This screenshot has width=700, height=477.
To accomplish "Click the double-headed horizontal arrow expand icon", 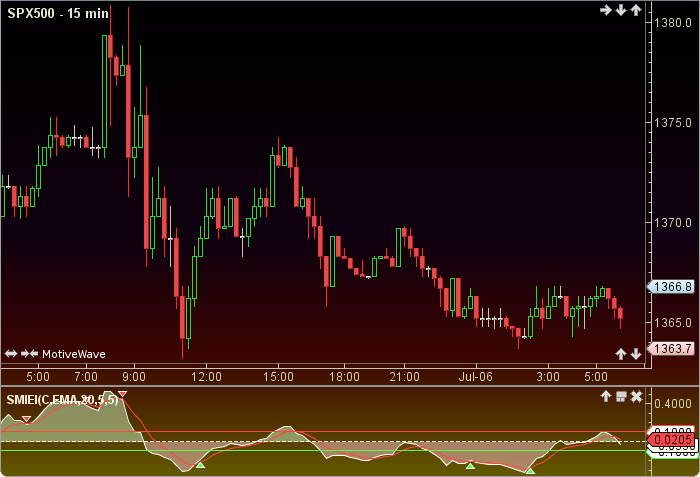I will (x=11, y=354).
